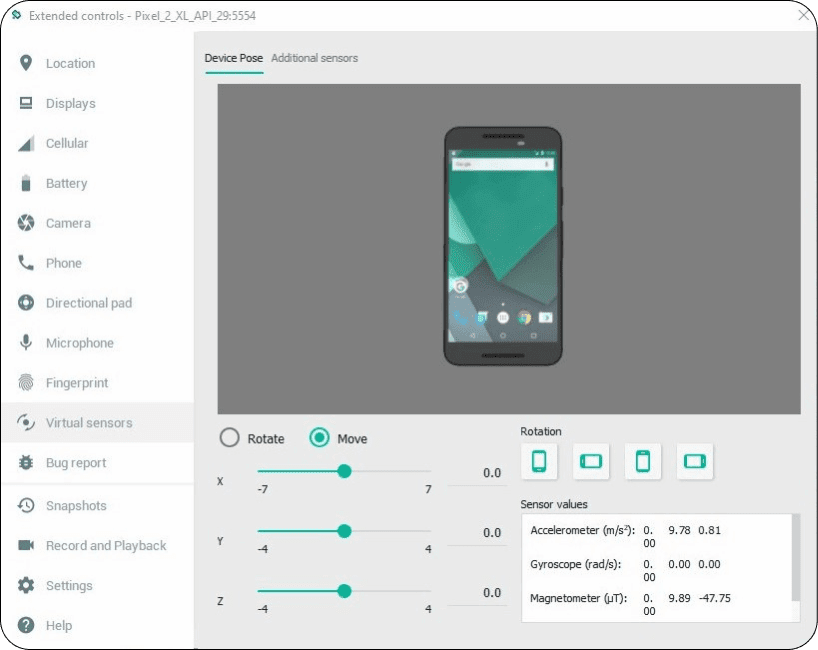The height and width of the screenshot is (650, 818).
Task: Click the Camera shutter icon
Action: coord(26,223)
